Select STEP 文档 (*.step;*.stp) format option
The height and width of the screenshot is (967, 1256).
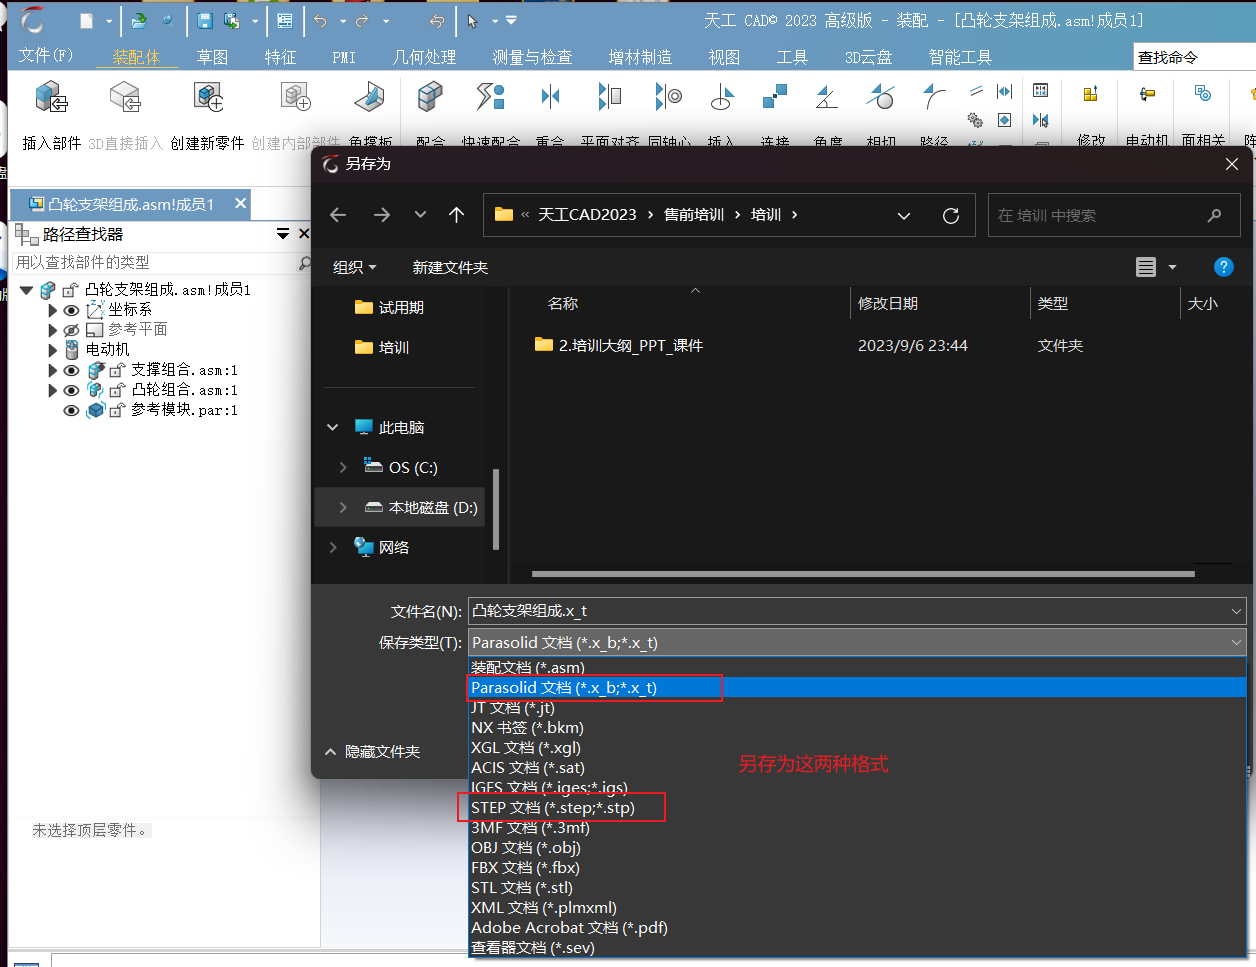[553, 808]
